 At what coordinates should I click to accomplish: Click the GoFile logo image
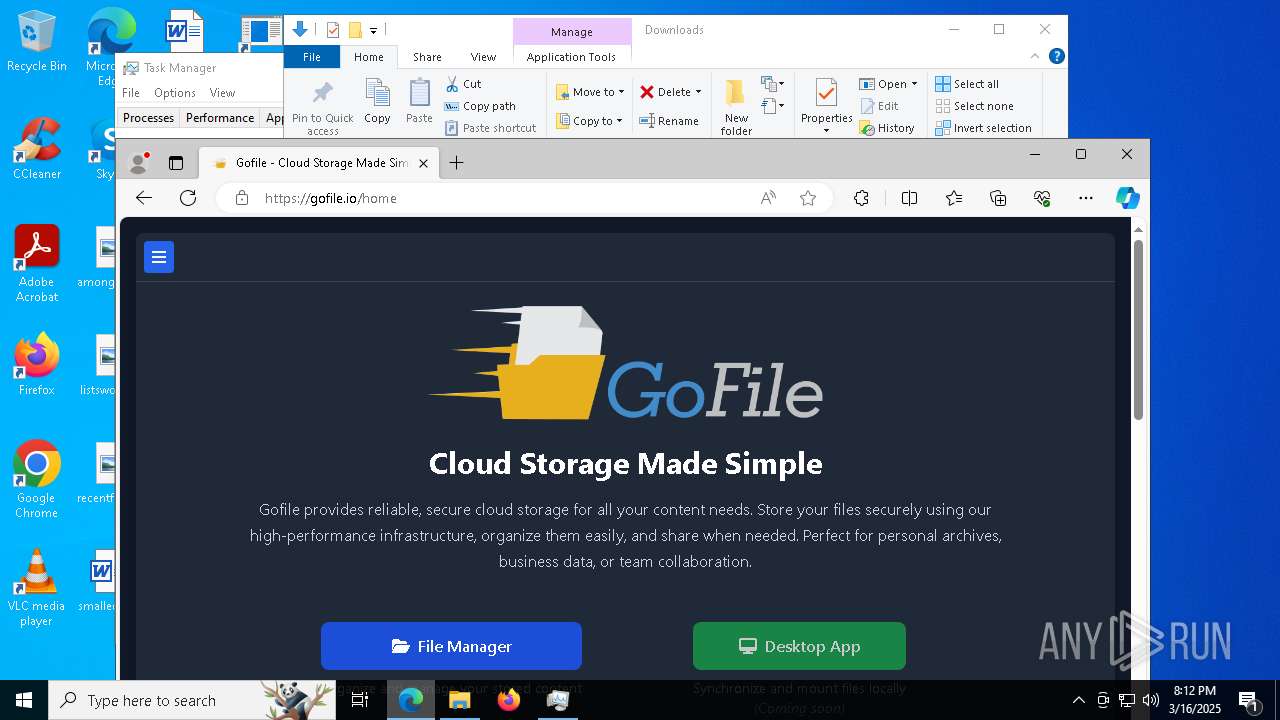pyautogui.click(x=626, y=362)
